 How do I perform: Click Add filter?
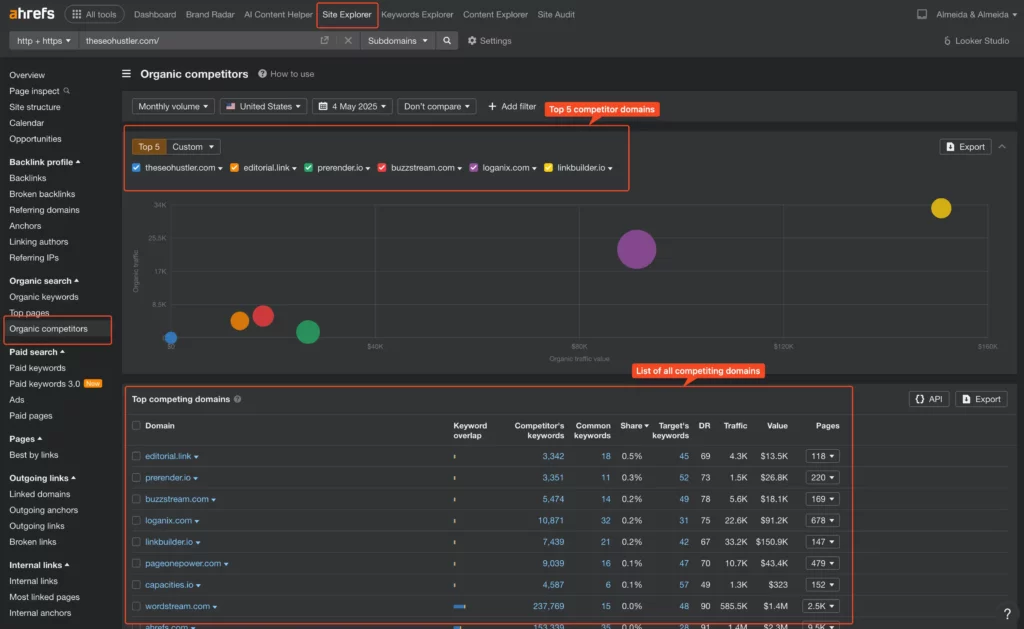point(512,106)
